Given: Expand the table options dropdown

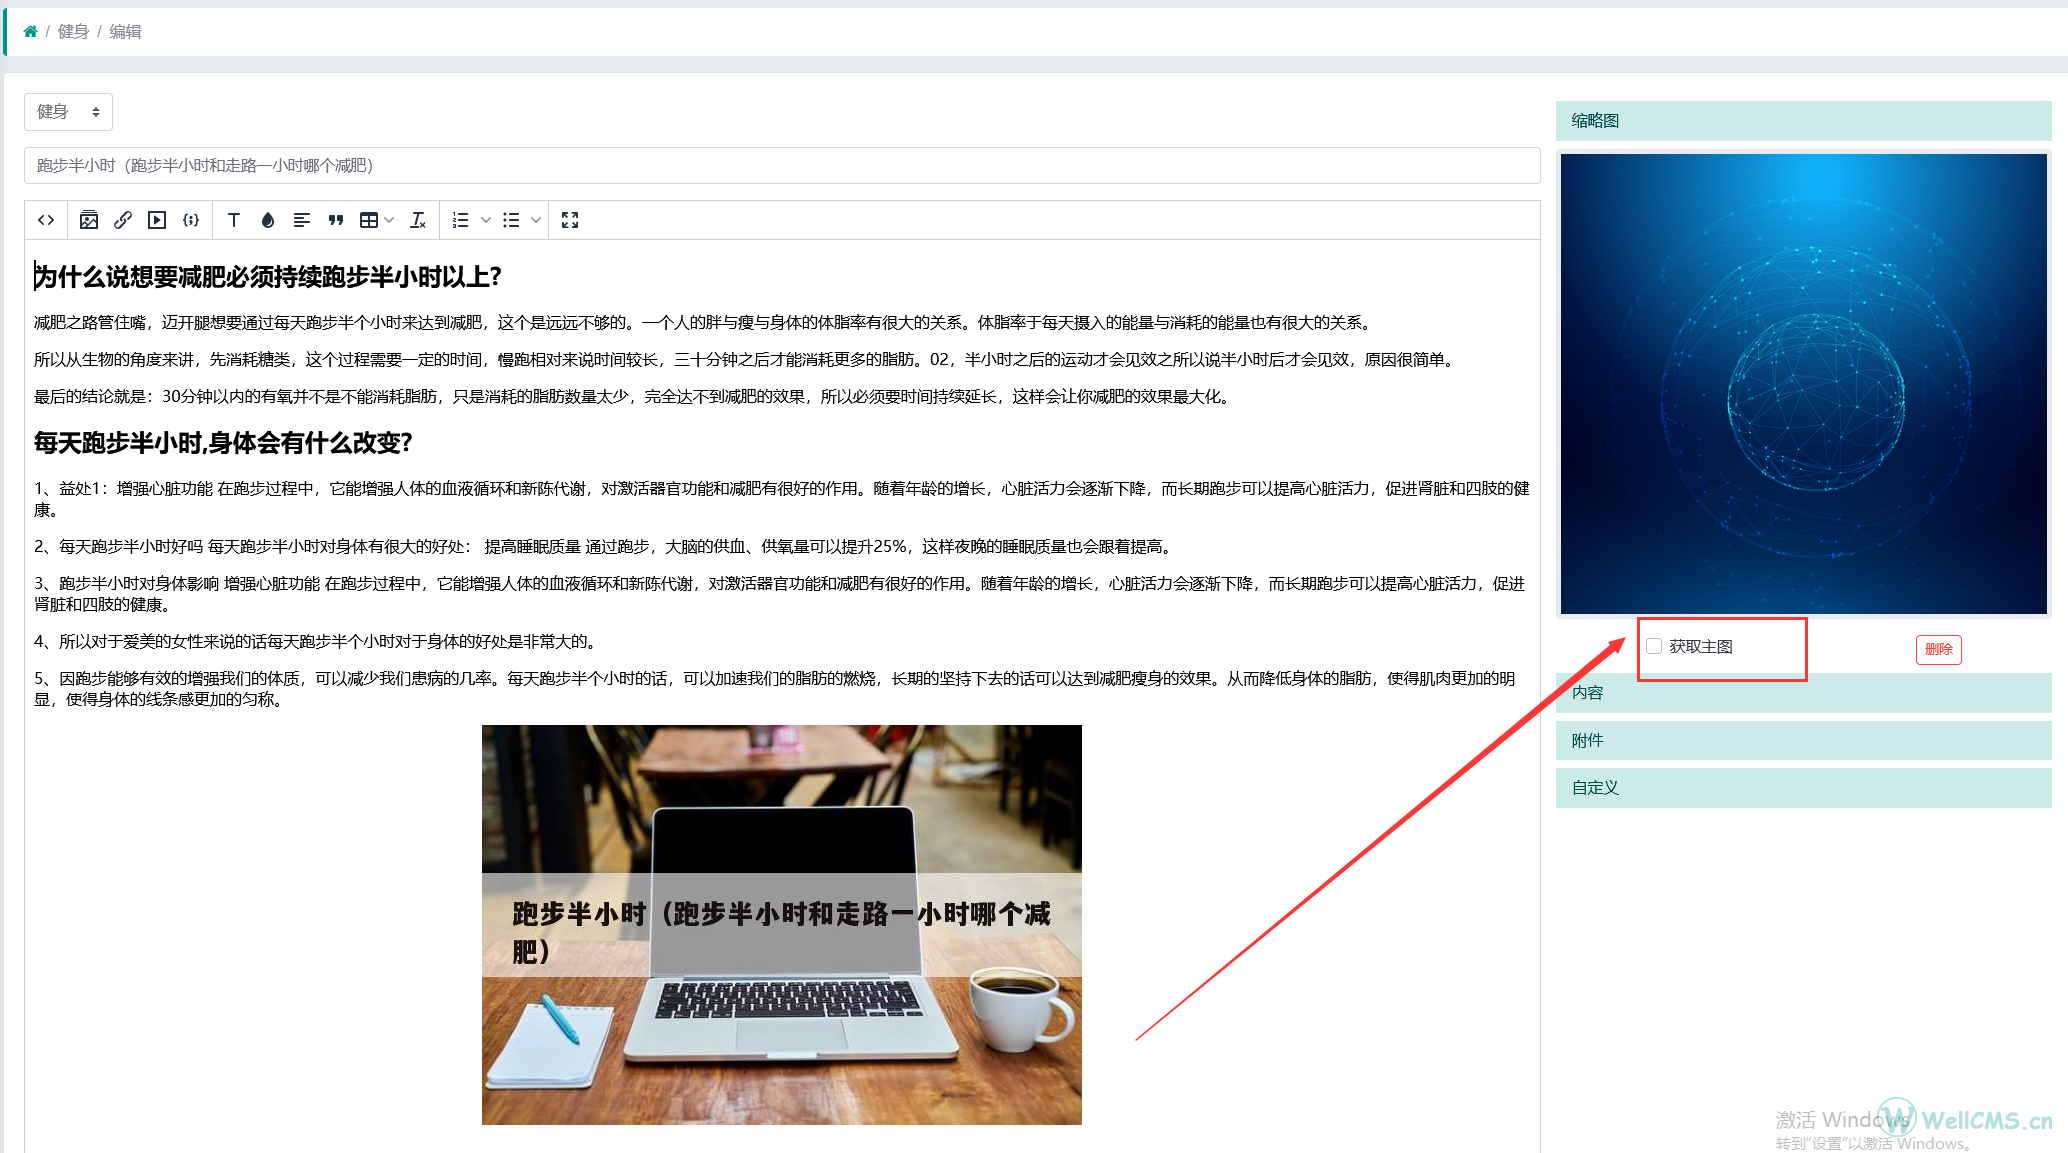Looking at the screenshot, I should [x=389, y=220].
